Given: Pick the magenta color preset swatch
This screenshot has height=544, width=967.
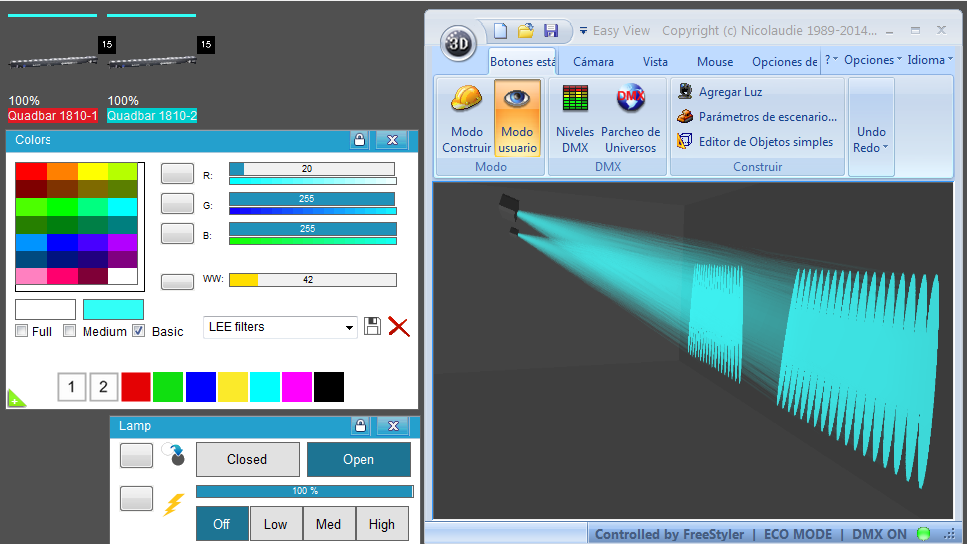Looking at the screenshot, I should 297,387.
